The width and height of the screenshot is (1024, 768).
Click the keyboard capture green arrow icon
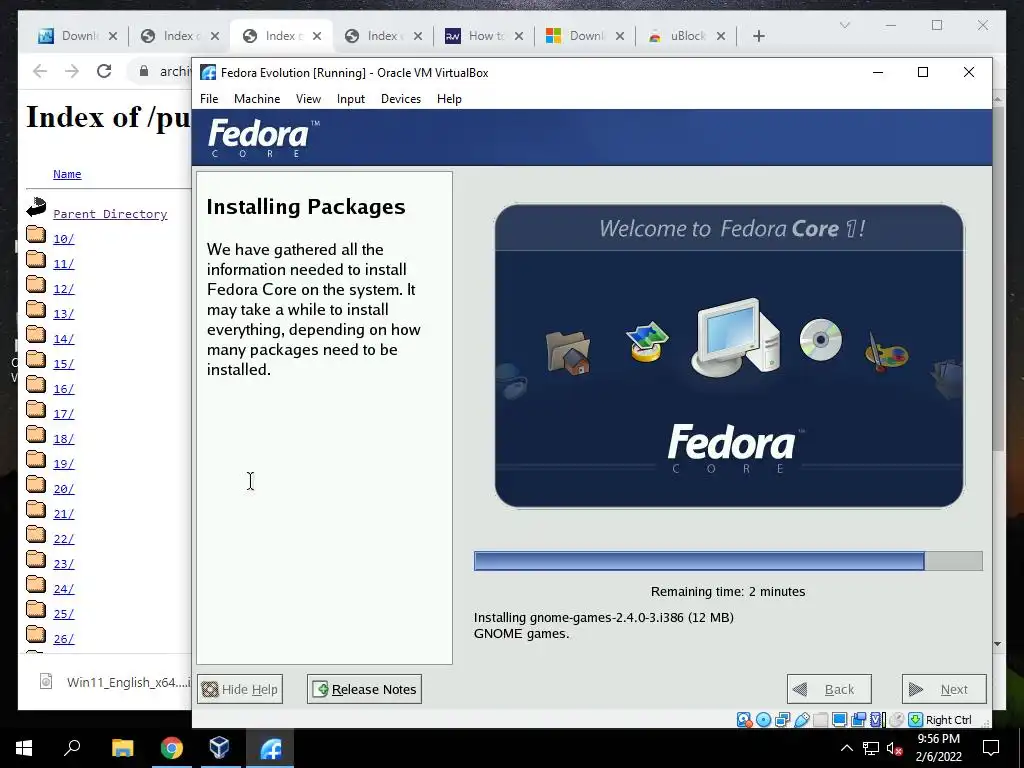tap(916, 720)
